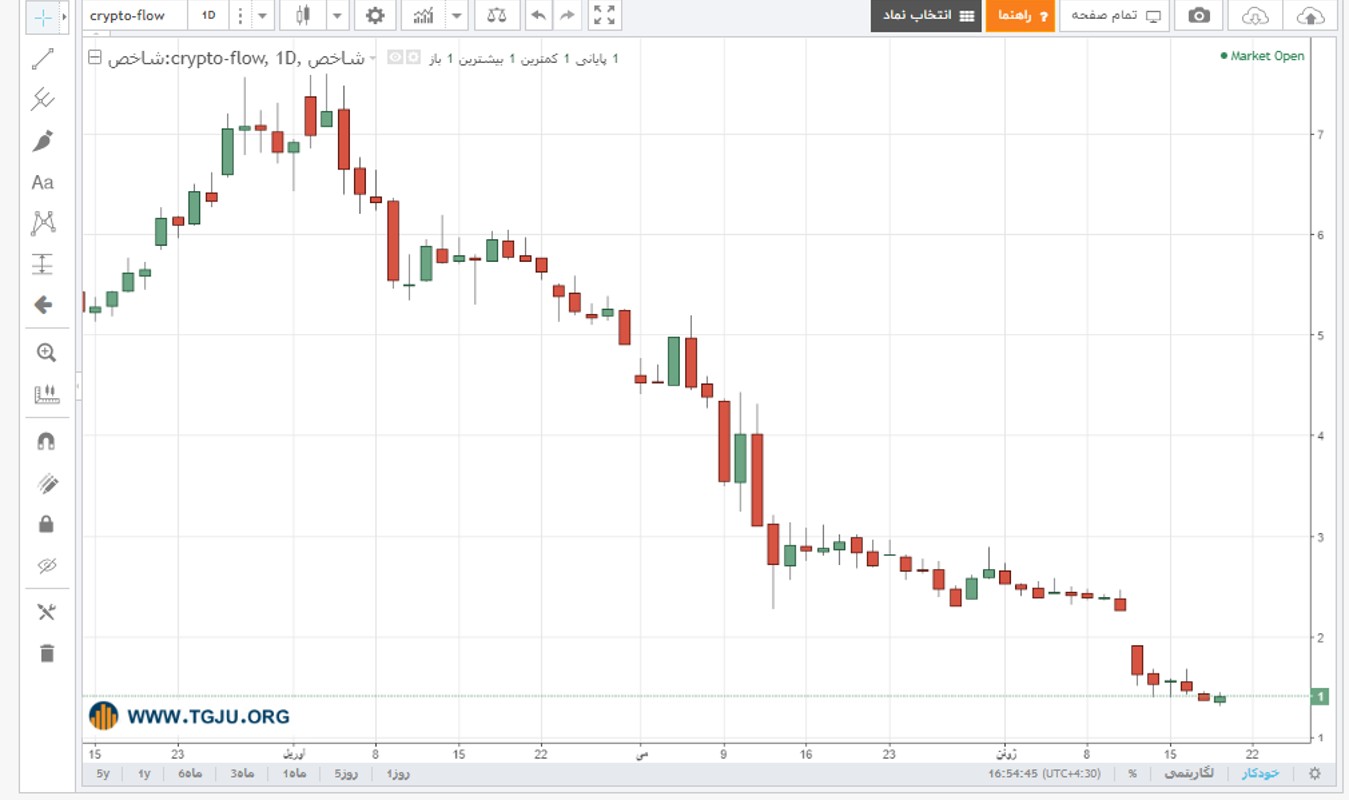Take a chart snapshot with camera icon
This screenshot has width=1349, height=800.
[x=1199, y=16]
